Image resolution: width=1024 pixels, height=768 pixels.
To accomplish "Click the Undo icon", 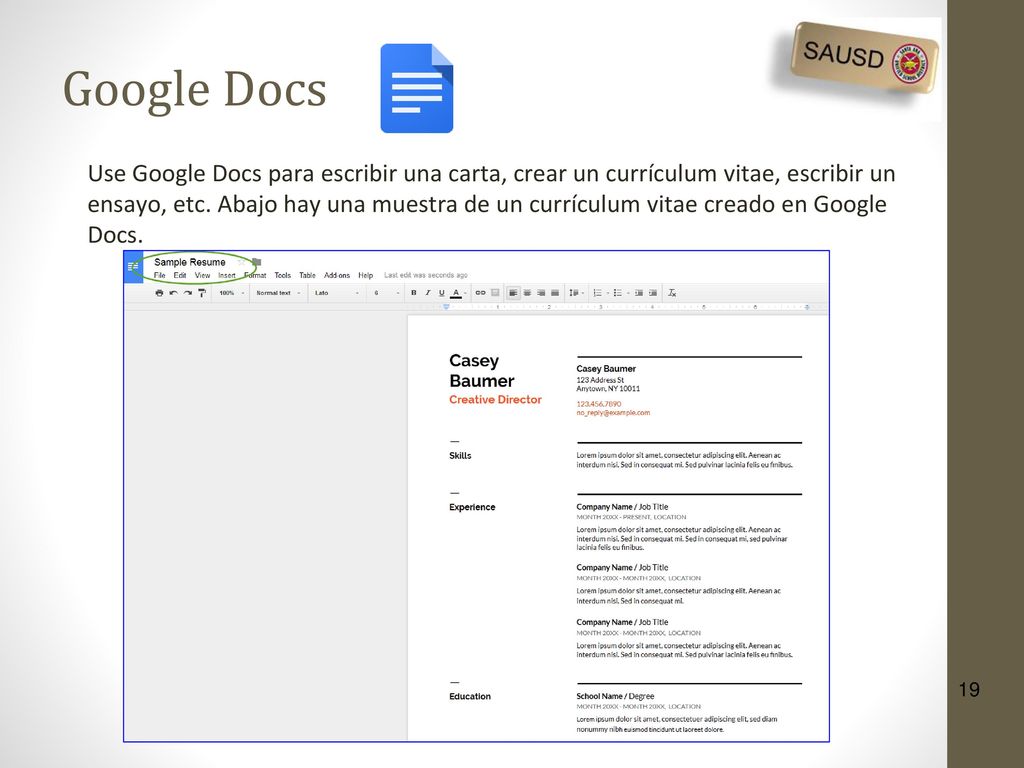I will [174, 293].
